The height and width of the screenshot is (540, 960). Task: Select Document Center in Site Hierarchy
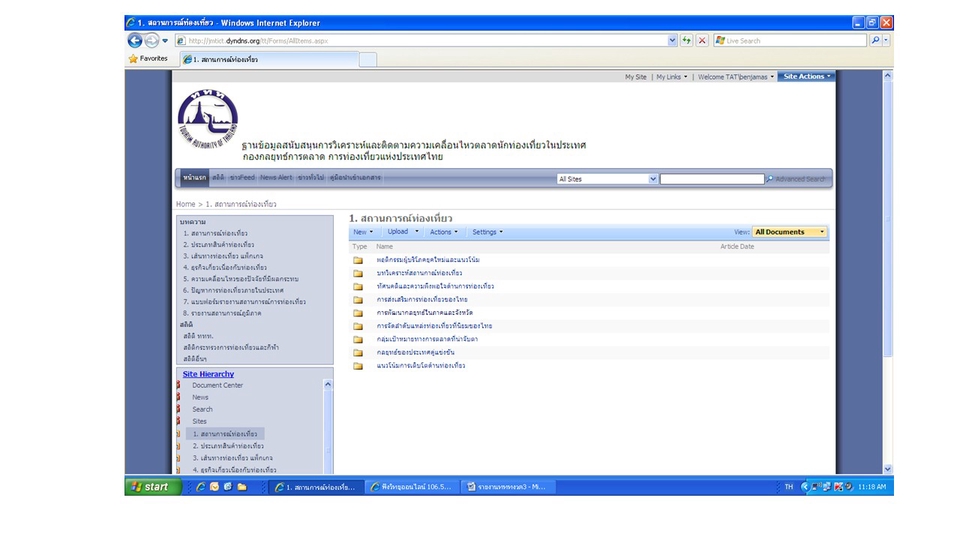click(x=217, y=385)
